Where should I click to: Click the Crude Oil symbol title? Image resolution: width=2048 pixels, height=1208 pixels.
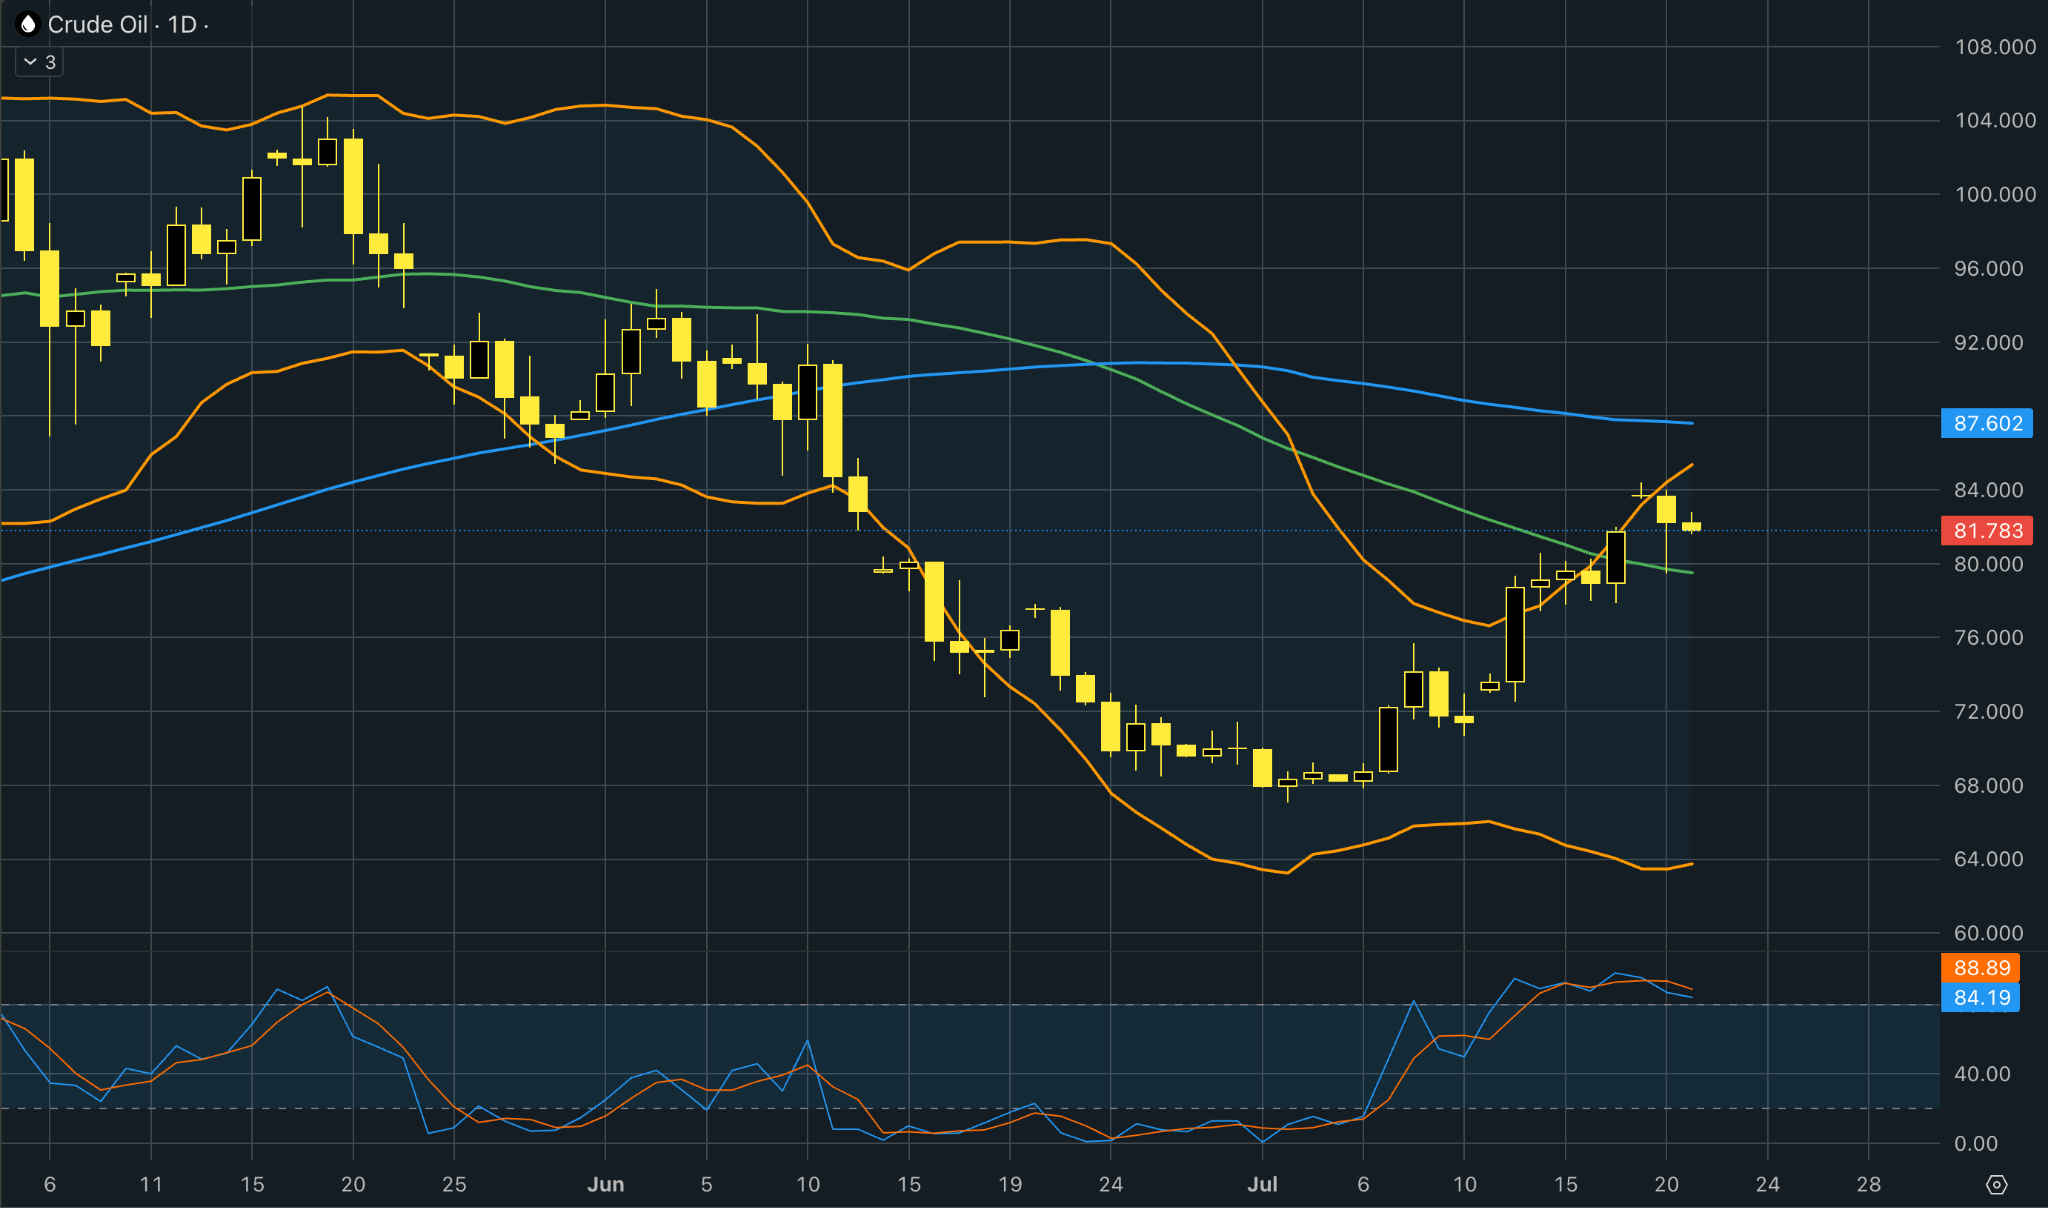(98, 24)
